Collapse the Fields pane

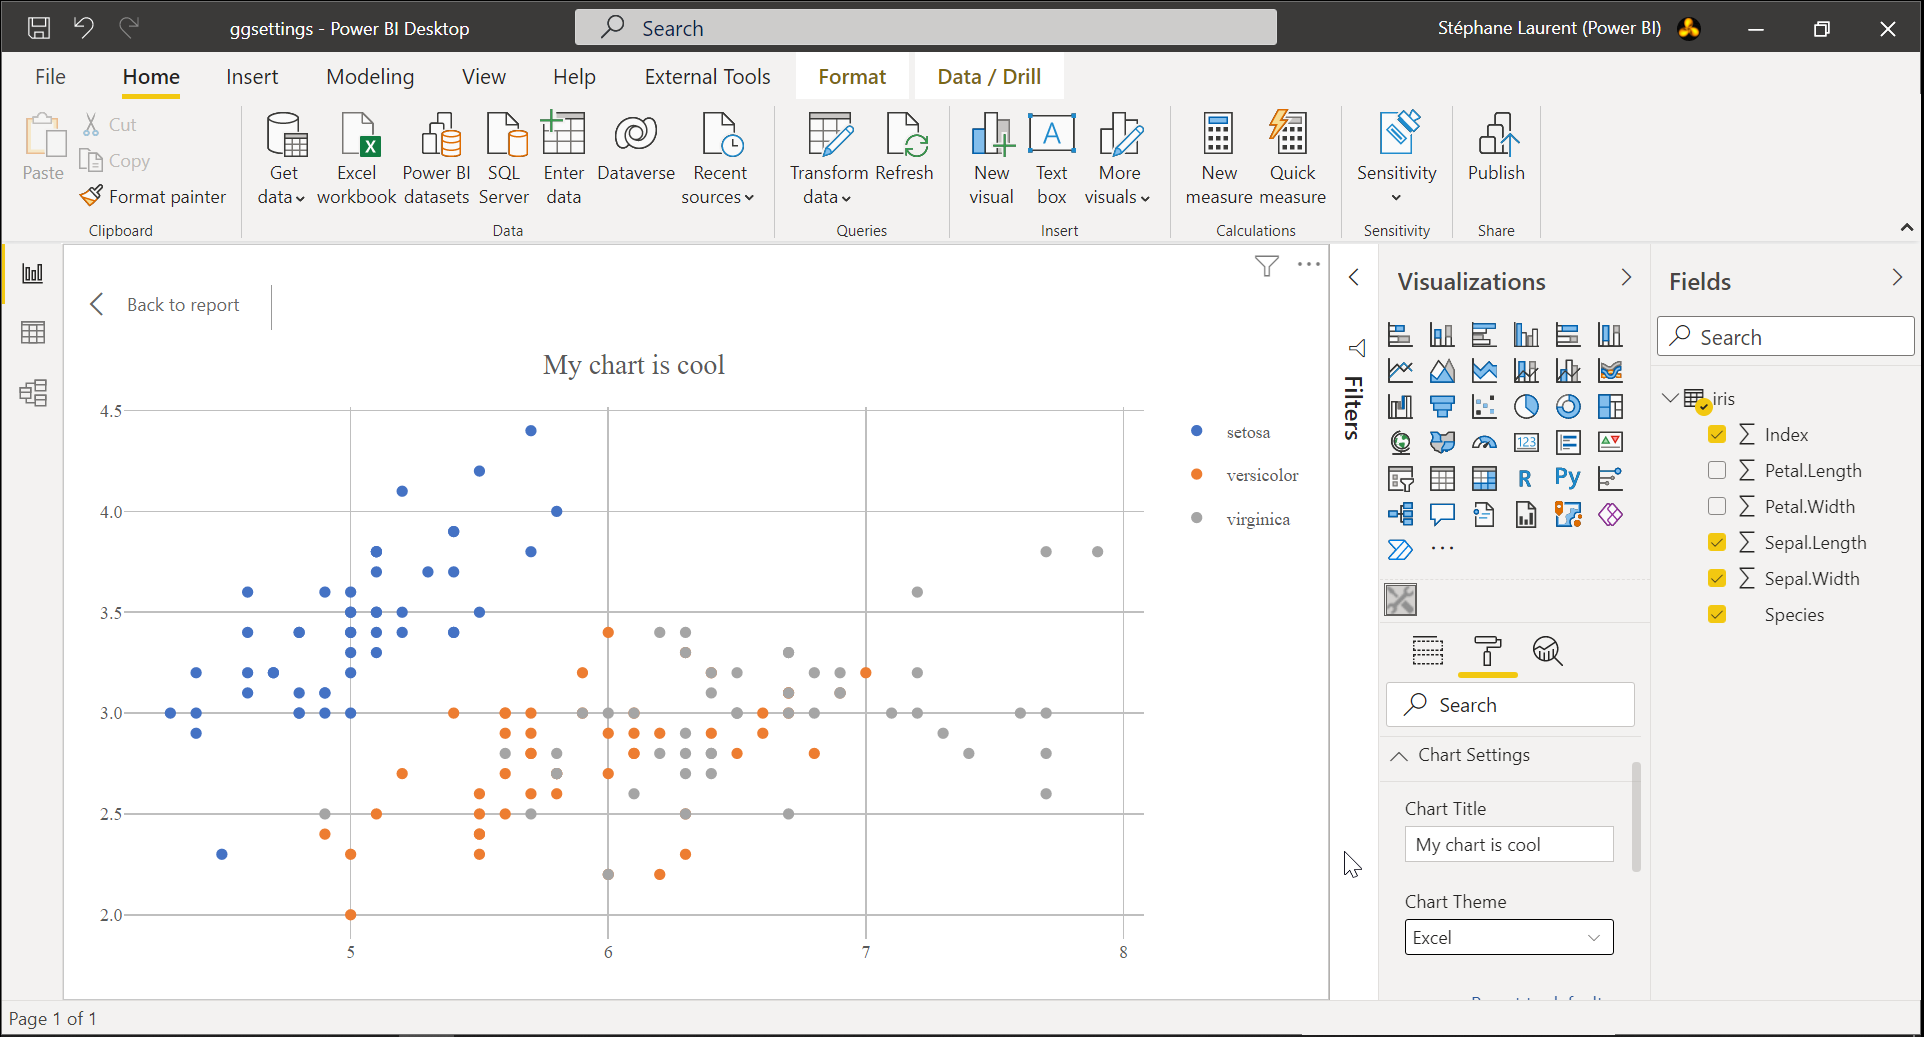pos(1897,277)
